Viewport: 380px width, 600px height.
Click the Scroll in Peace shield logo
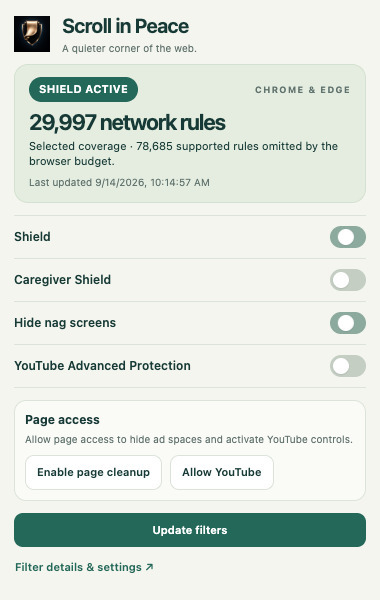(32, 34)
